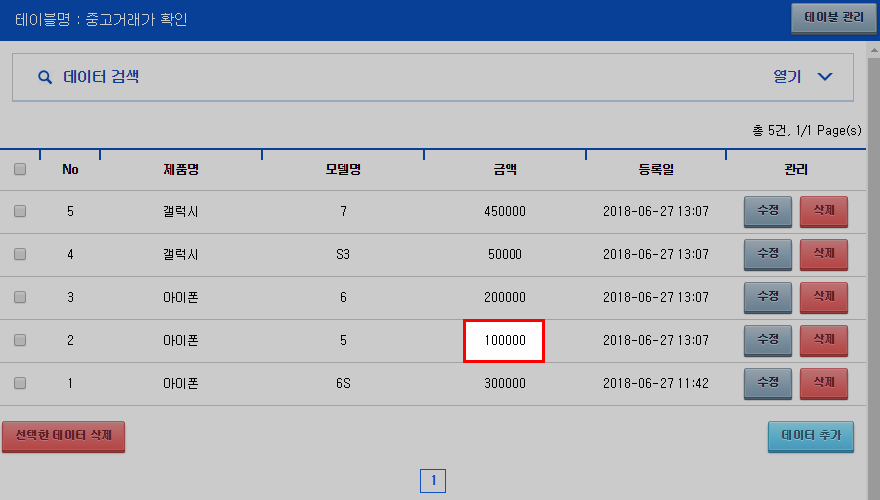Image resolution: width=880 pixels, height=500 pixels.
Task: Check the row No 1 checkbox
Action: pos(20,383)
